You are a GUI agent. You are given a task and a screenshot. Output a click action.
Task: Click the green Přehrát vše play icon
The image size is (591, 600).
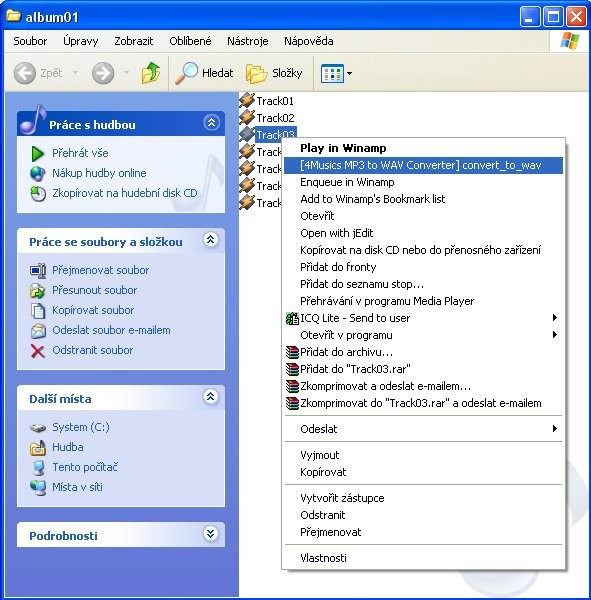38,153
